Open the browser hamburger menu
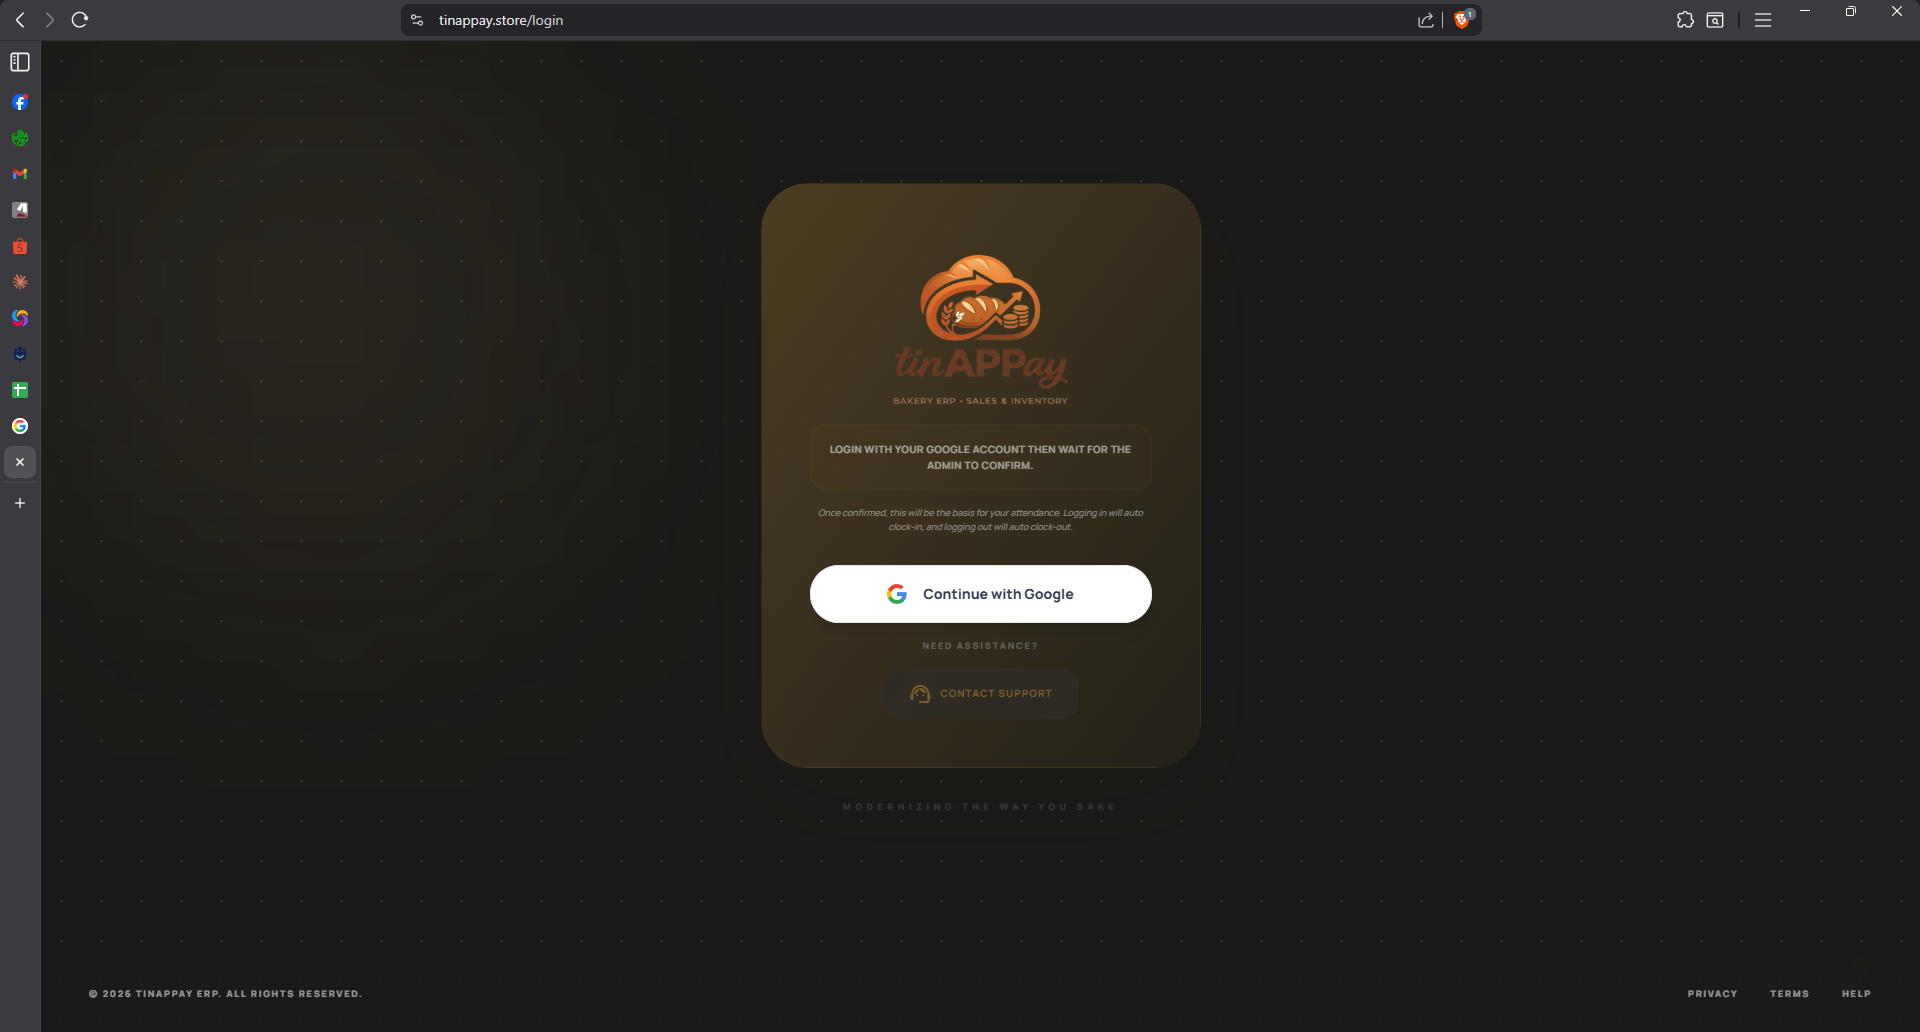 pyautogui.click(x=1763, y=20)
